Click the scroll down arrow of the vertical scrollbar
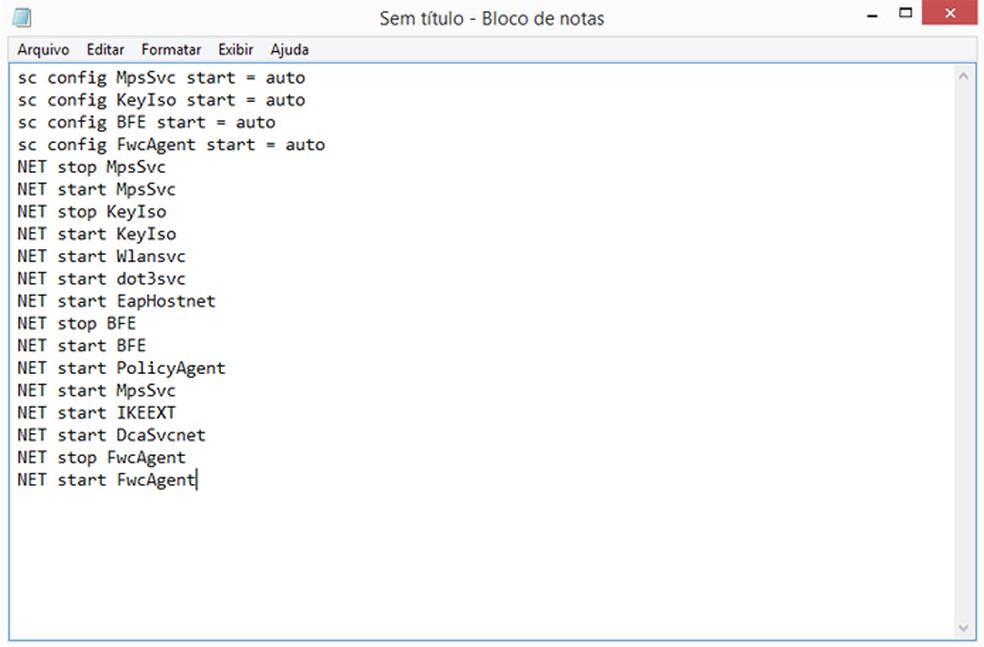984x647 pixels. click(x=964, y=628)
